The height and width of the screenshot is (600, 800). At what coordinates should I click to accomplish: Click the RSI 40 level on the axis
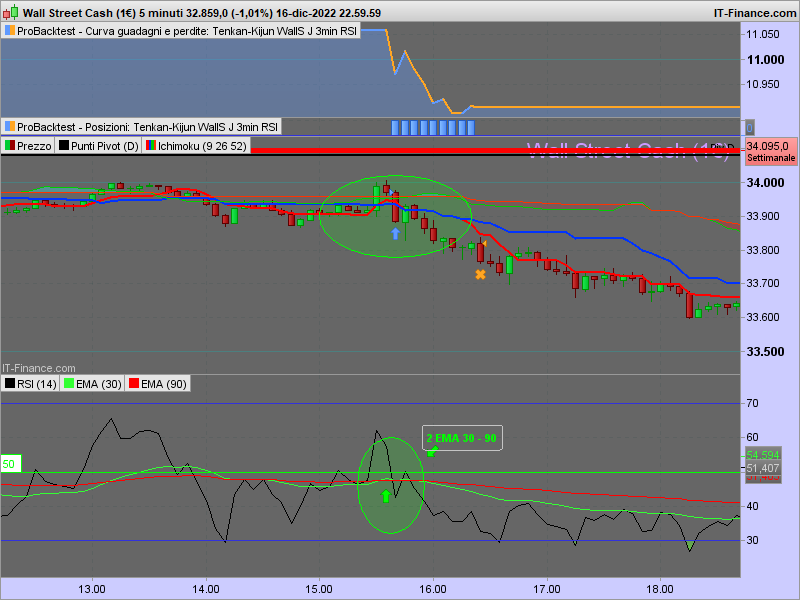click(x=753, y=506)
